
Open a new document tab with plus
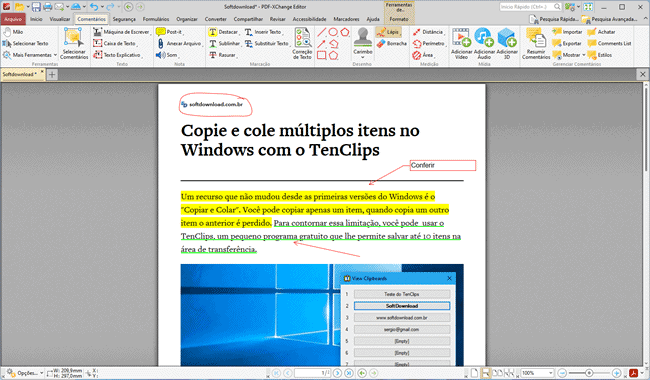coord(52,75)
